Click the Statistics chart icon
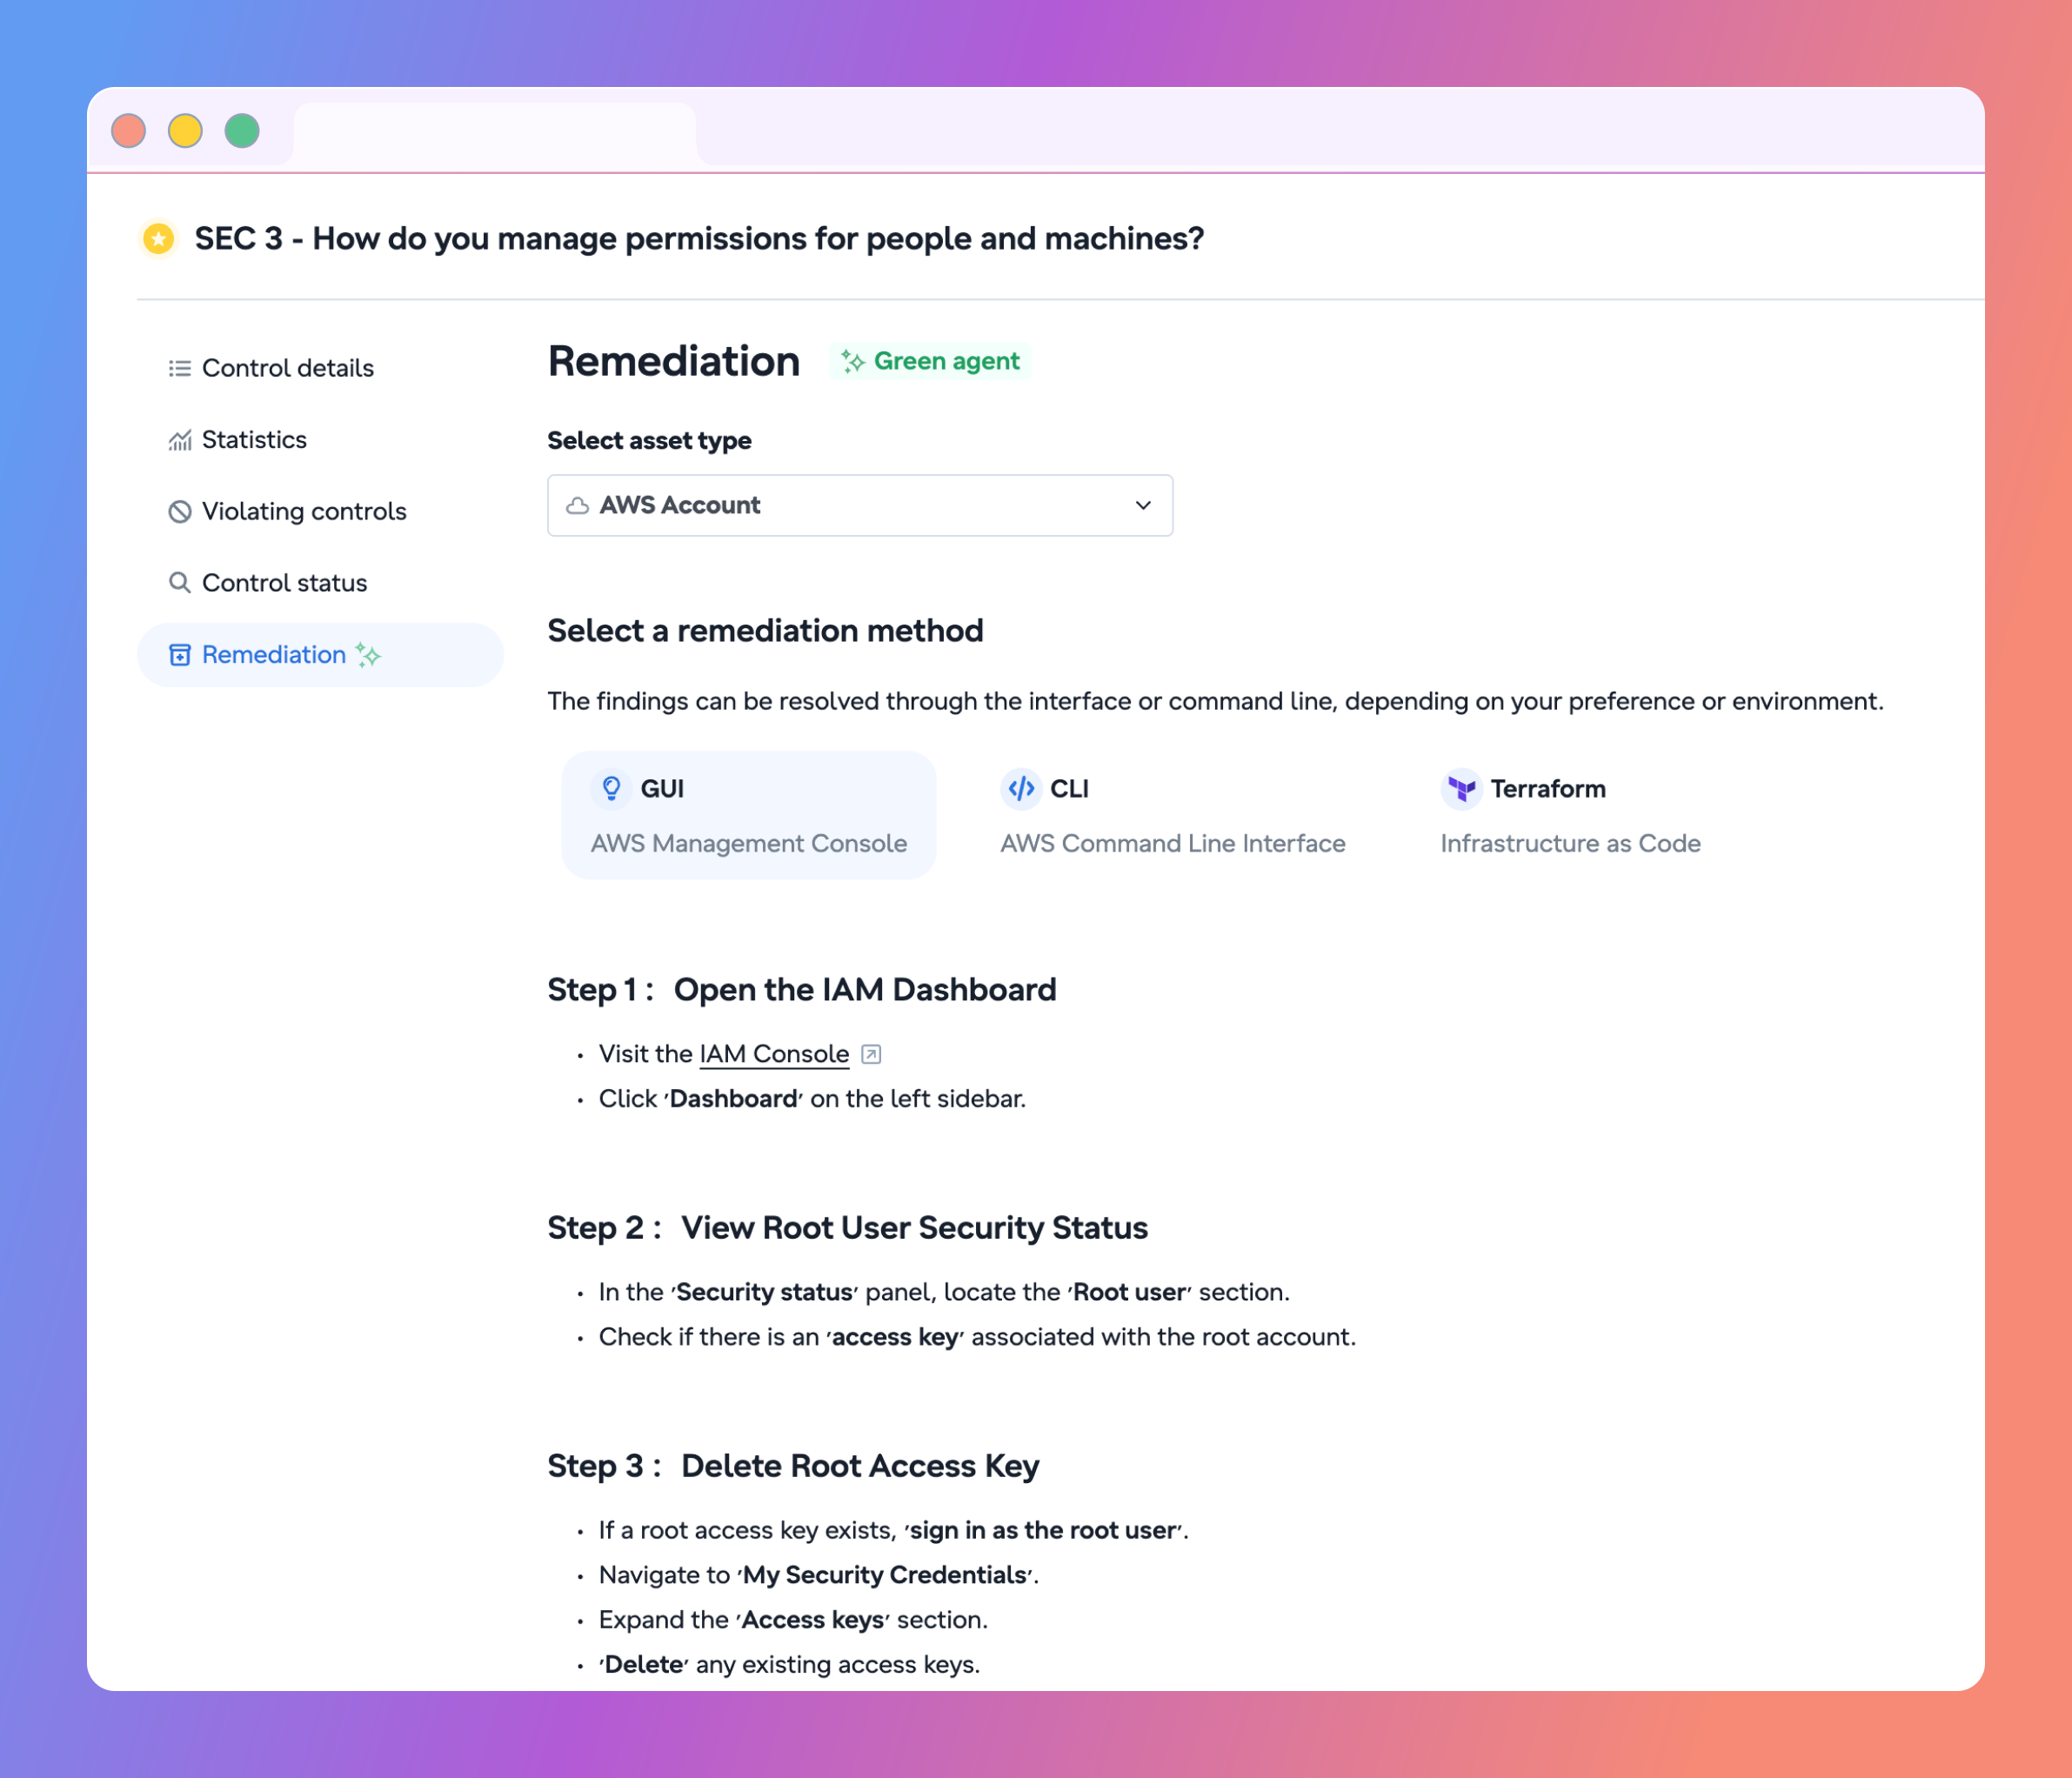 180,440
